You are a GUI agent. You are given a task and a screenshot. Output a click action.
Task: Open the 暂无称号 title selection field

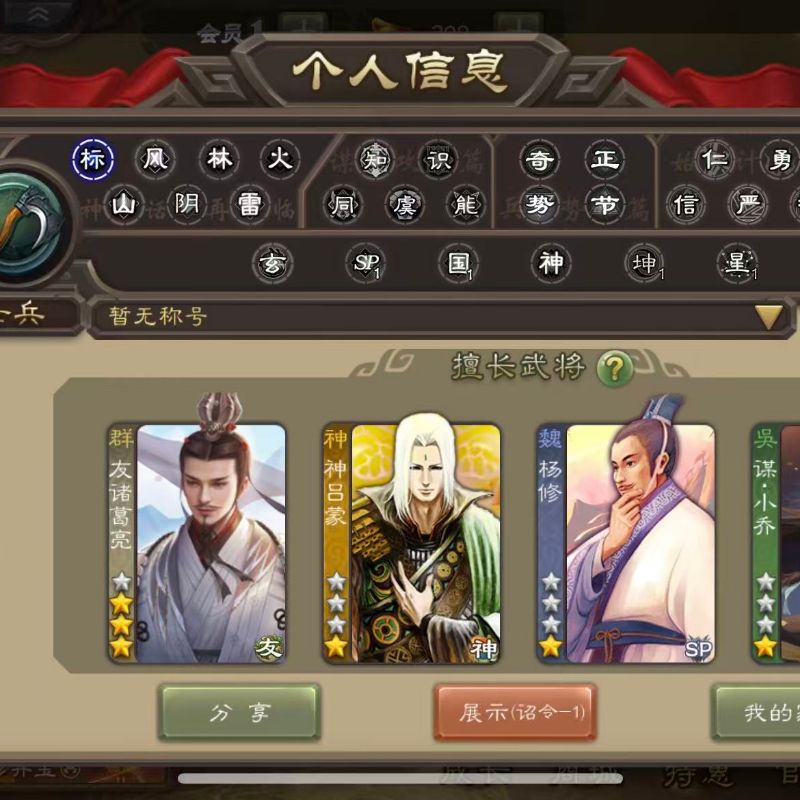(441, 317)
